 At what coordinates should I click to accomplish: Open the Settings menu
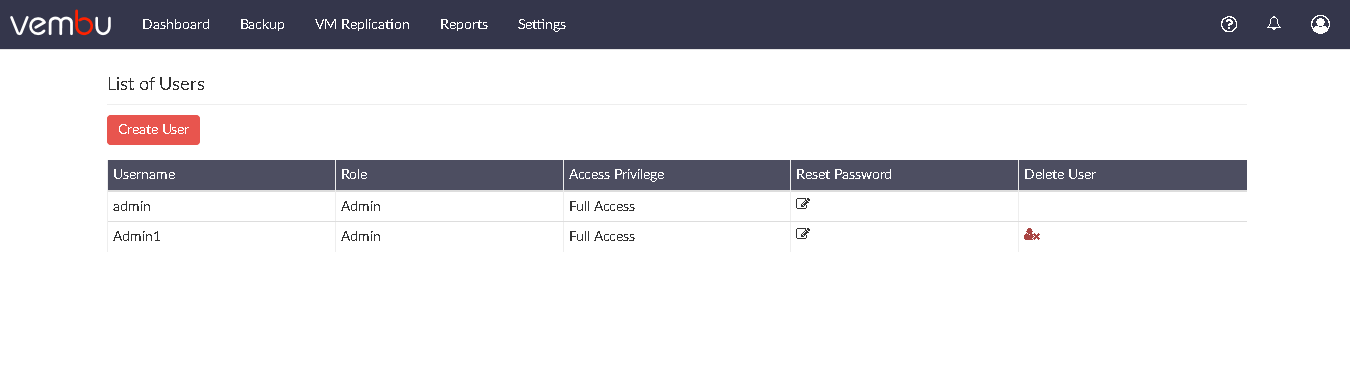point(542,24)
